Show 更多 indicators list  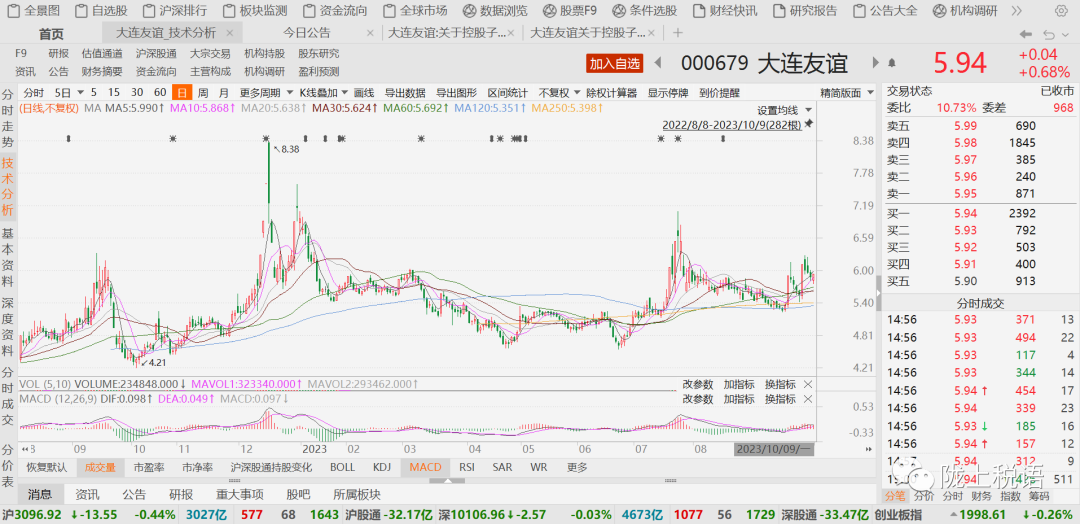coord(577,468)
